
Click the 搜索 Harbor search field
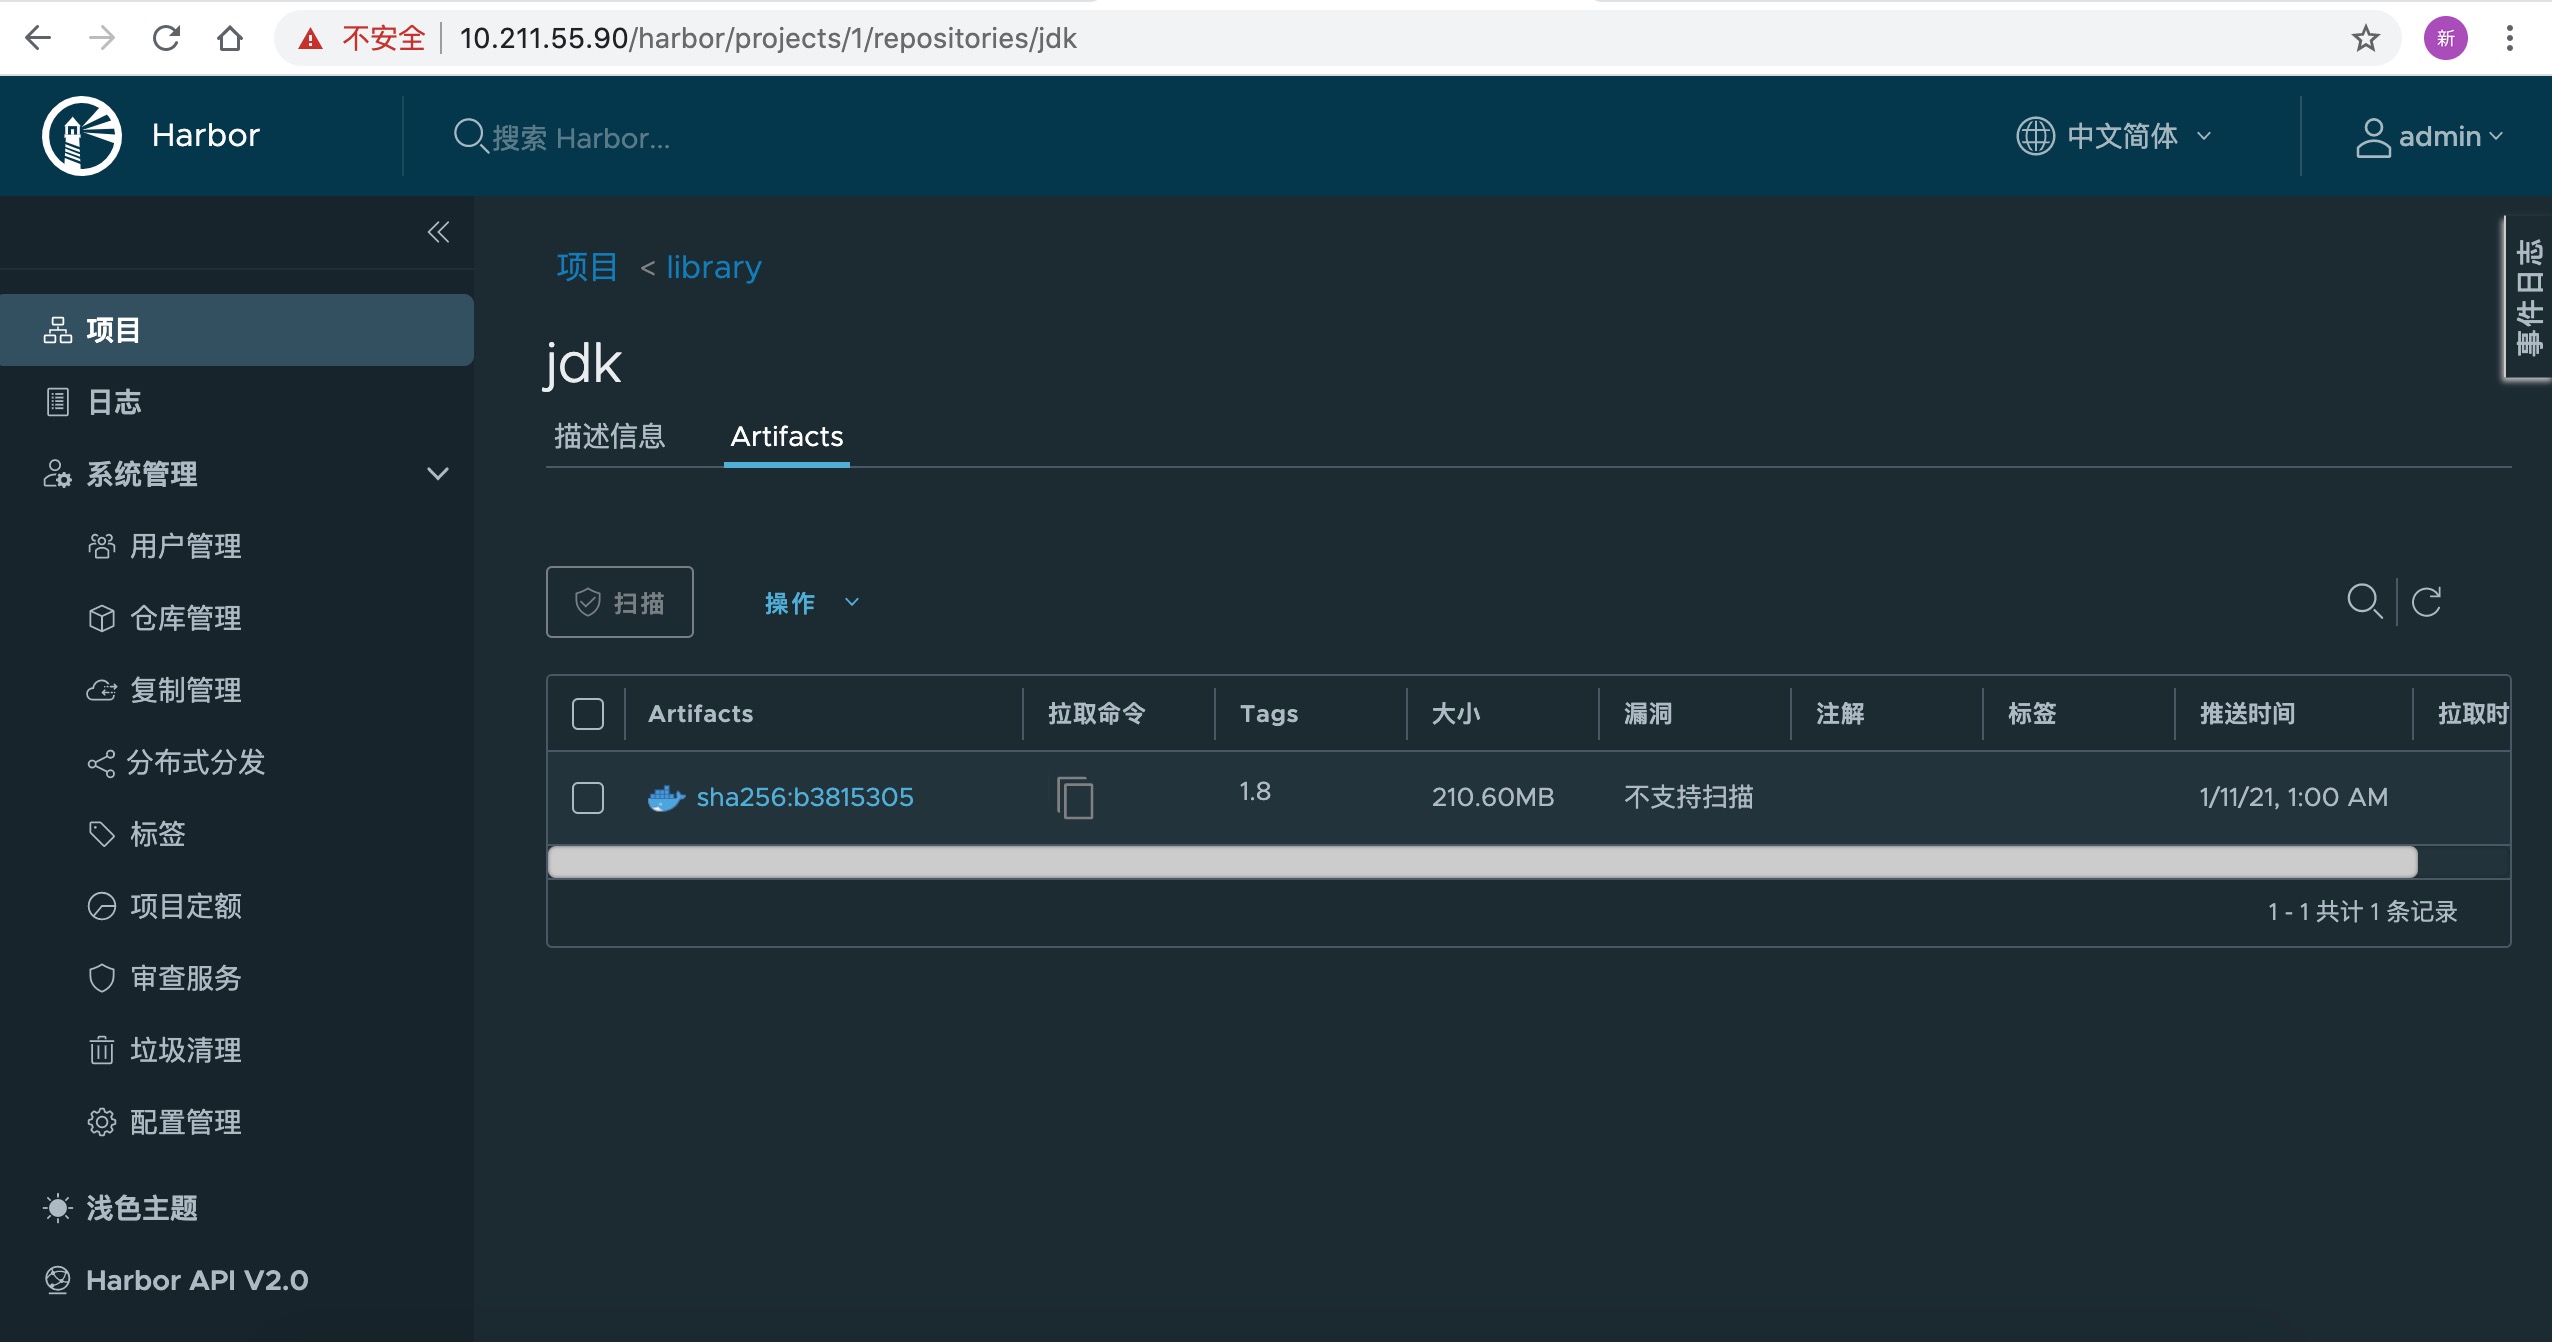582,138
